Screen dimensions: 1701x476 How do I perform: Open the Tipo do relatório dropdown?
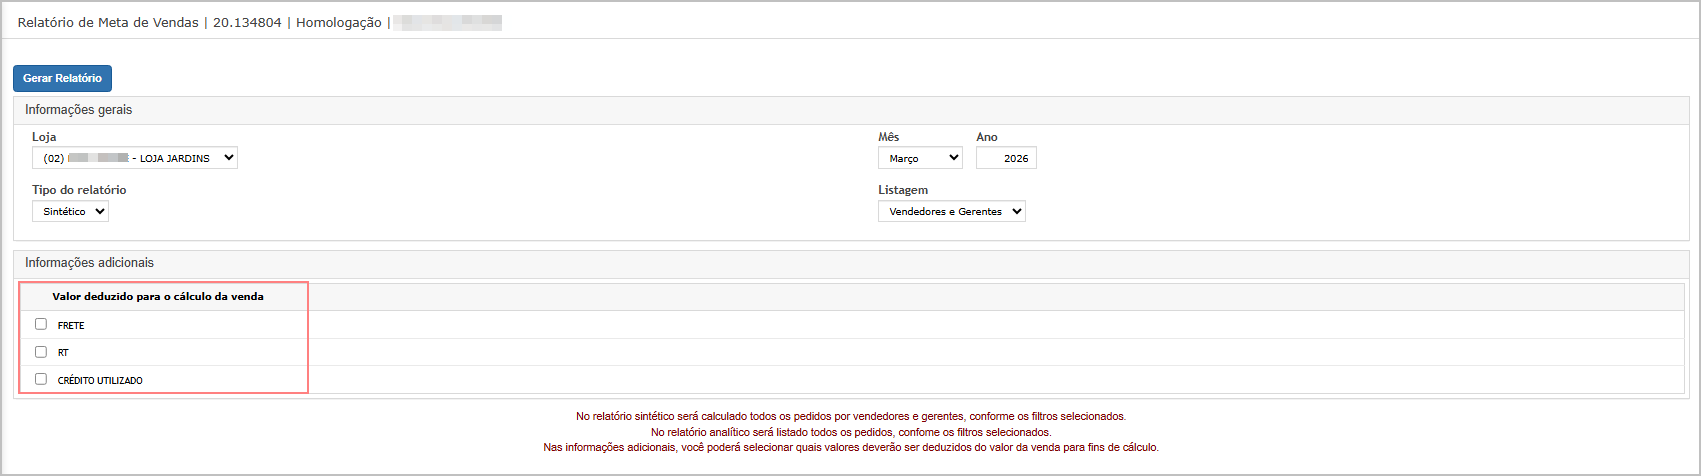click(x=70, y=212)
